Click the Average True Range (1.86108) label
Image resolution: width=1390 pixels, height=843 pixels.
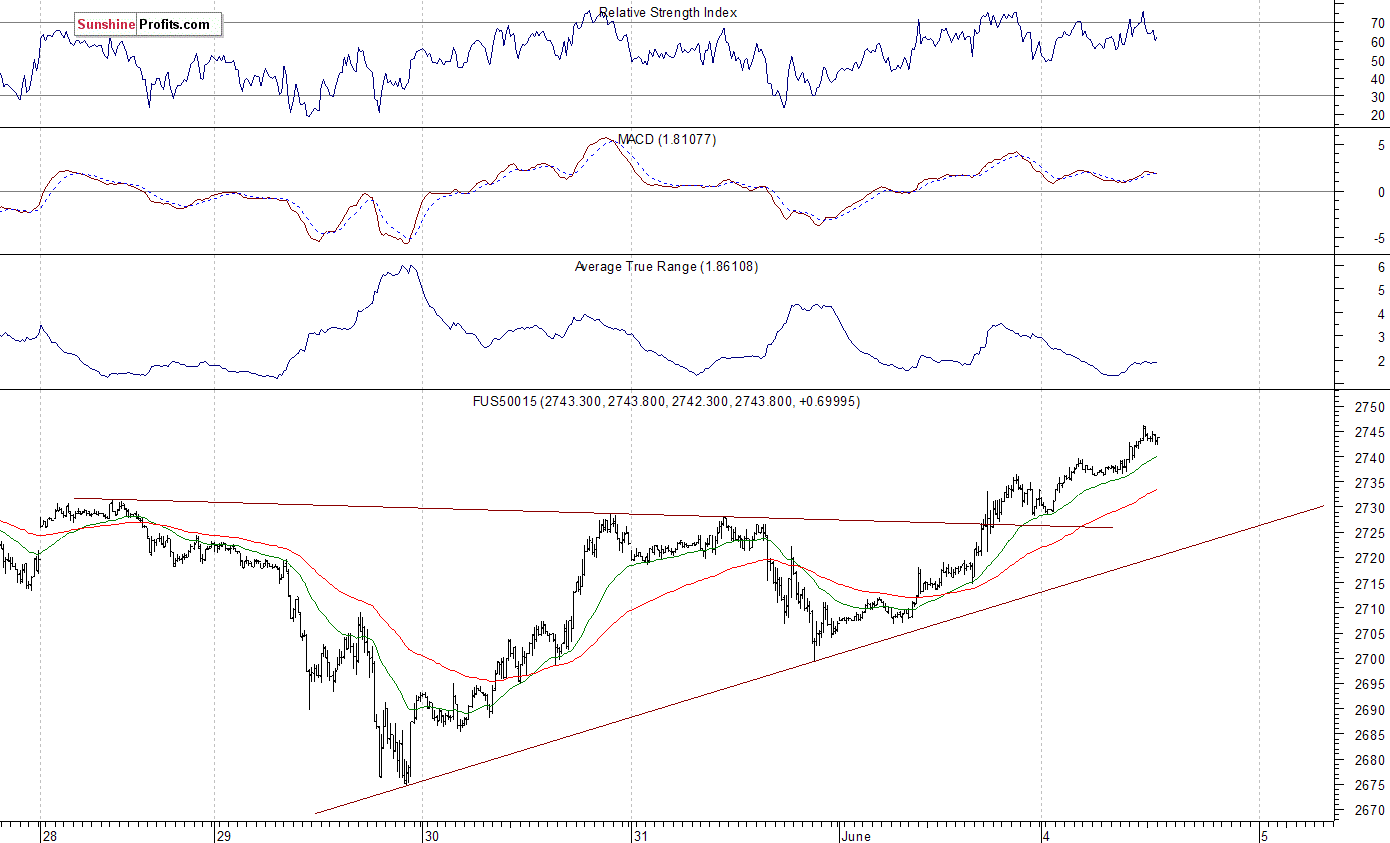click(666, 267)
